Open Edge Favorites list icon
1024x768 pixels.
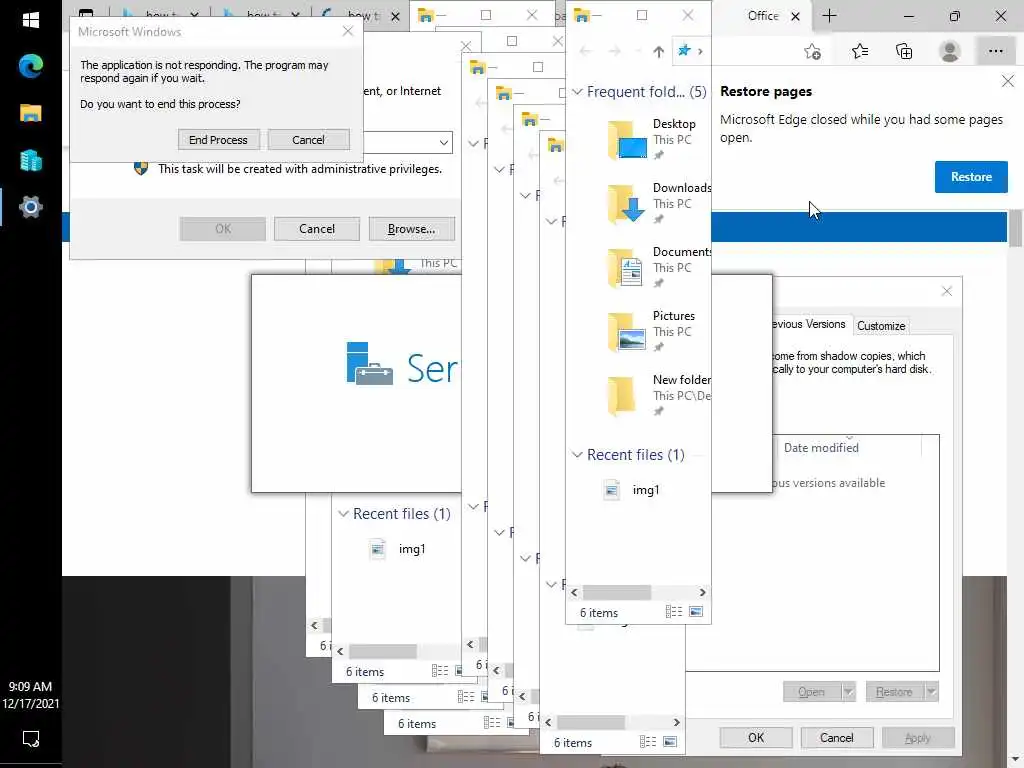(x=859, y=51)
